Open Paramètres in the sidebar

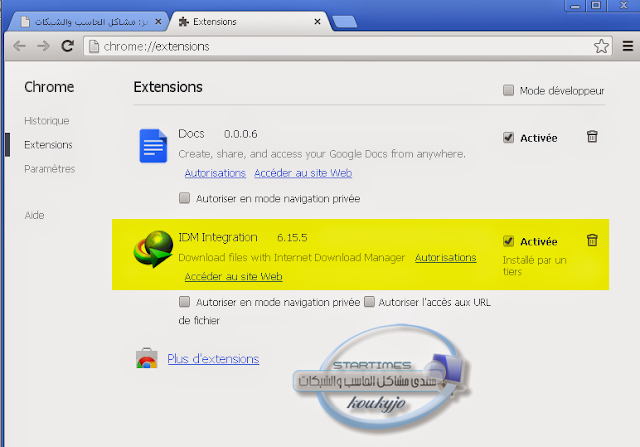(49, 169)
